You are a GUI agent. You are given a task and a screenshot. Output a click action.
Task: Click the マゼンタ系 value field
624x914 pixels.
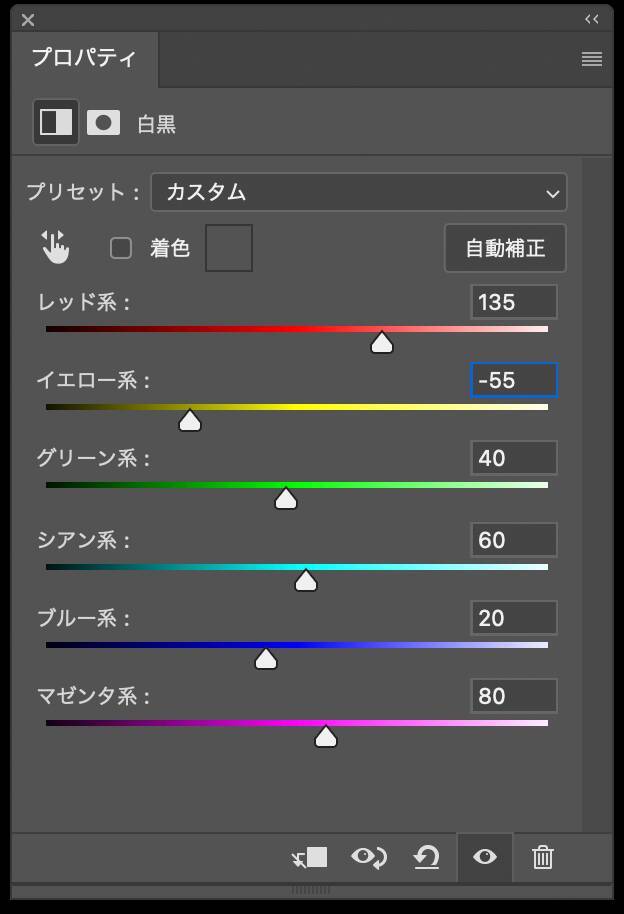pos(514,696)
